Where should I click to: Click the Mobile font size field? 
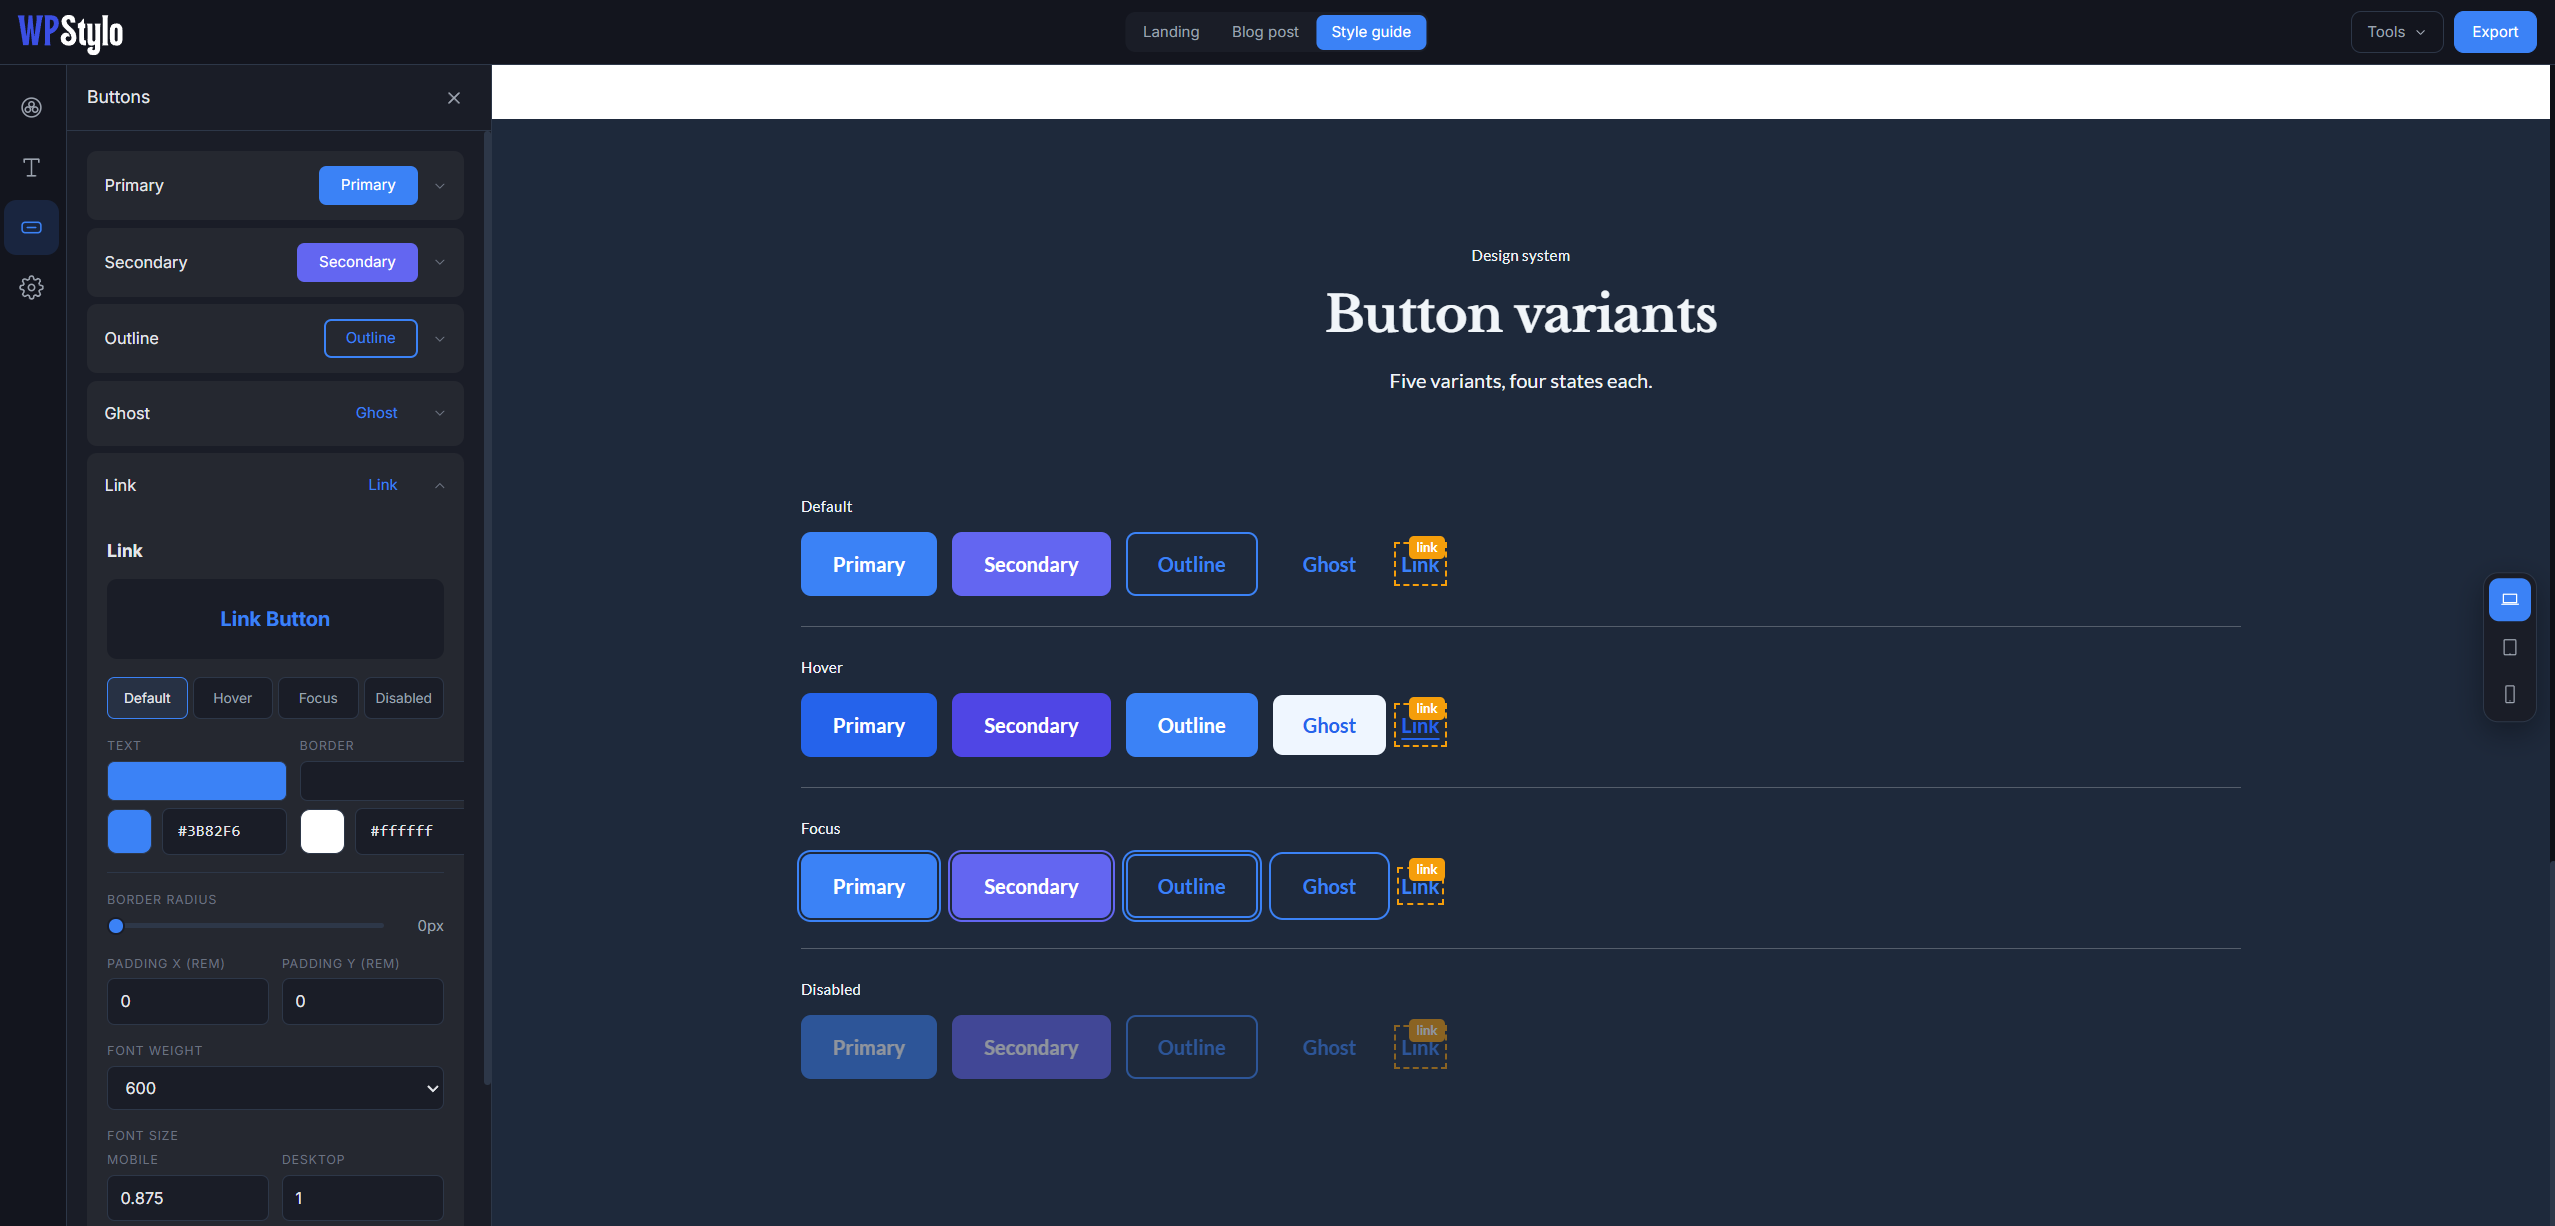pyautogui.click(x=188, y=1198)
